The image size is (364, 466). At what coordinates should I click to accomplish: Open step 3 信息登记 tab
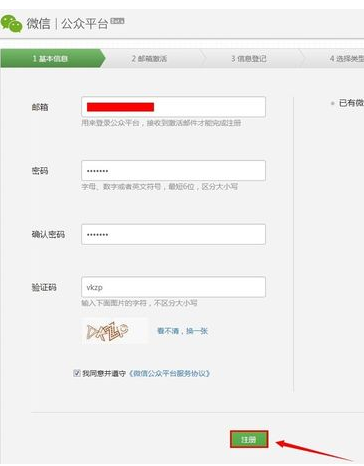coord(249,59)
